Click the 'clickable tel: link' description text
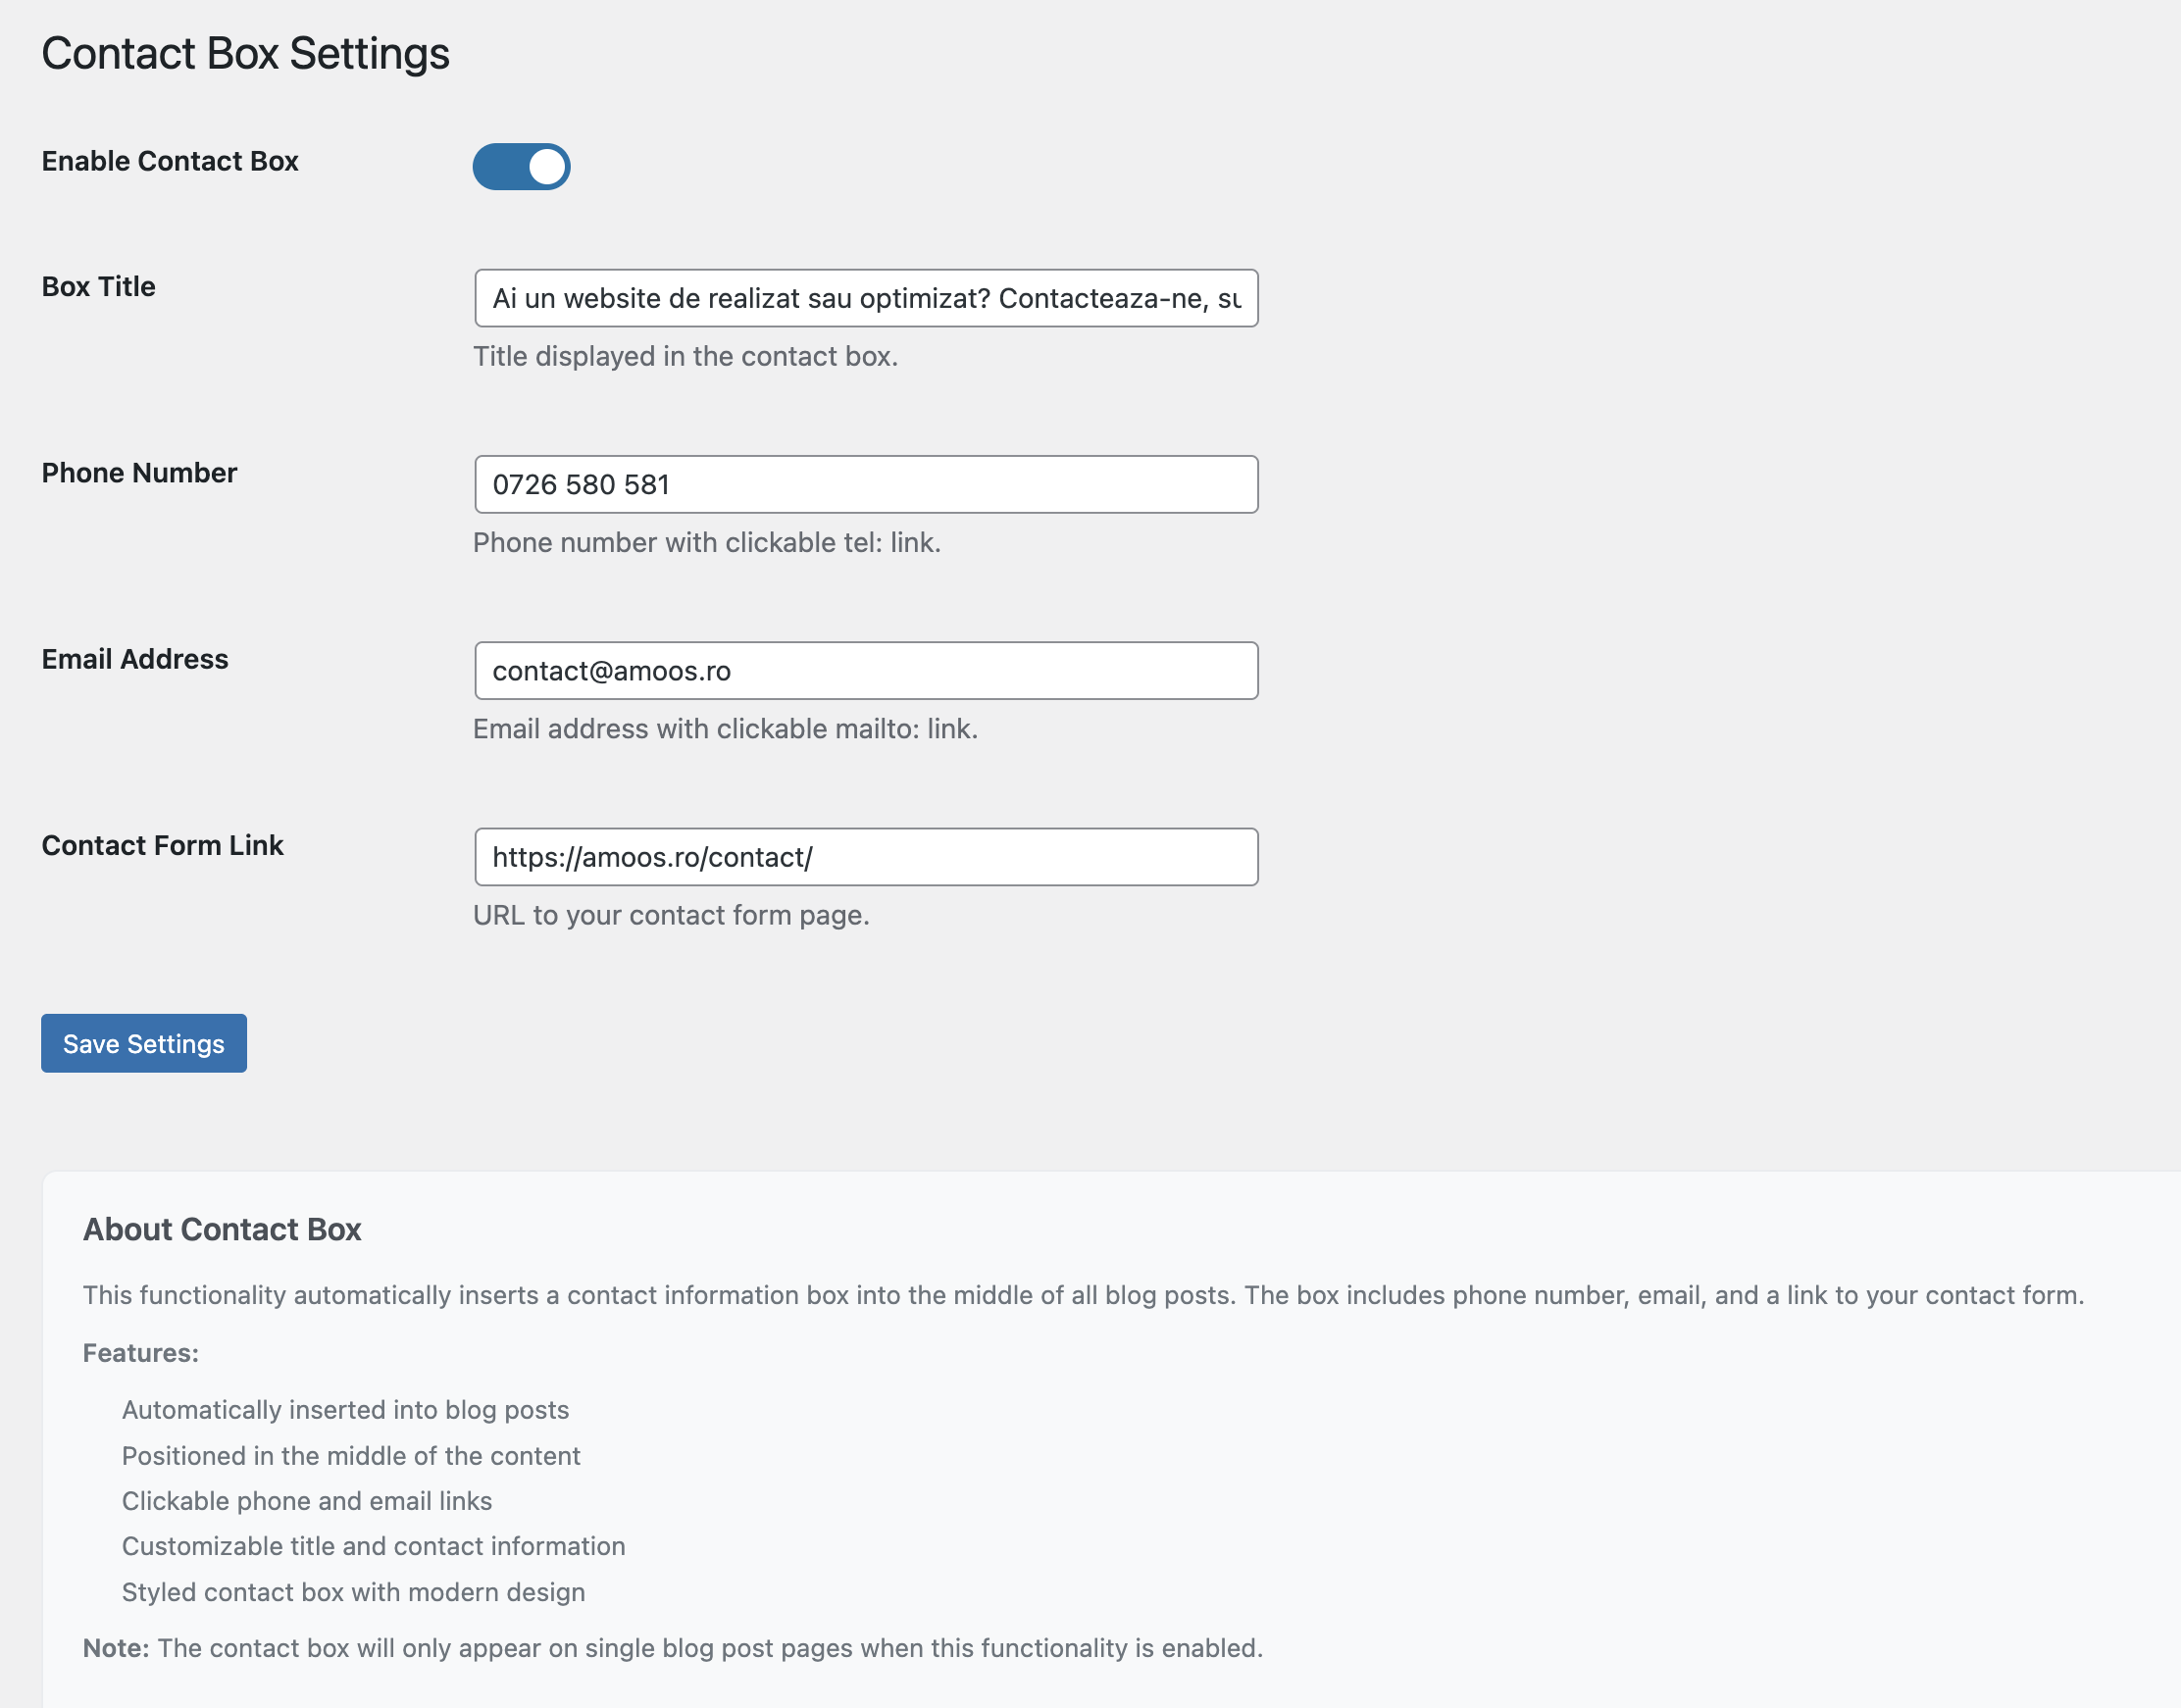 [x=706, y=542]
